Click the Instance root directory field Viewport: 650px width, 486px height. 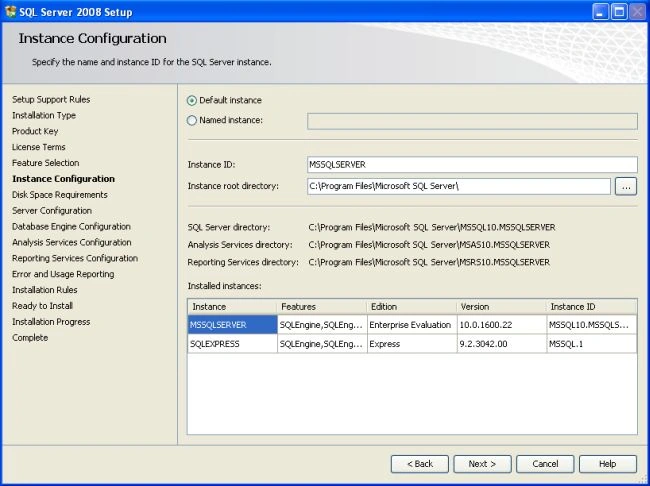click(458, 186)
